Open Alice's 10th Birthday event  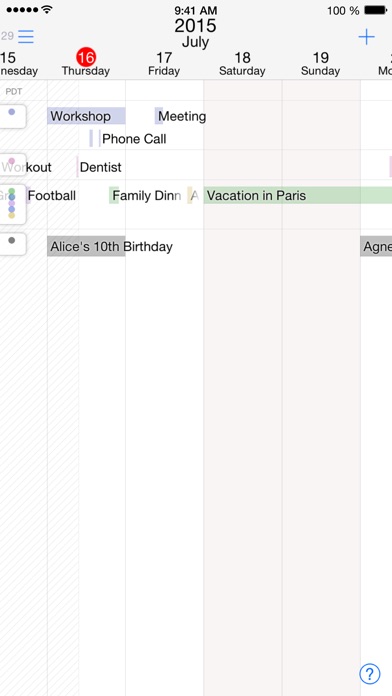(x=110, y=246)
